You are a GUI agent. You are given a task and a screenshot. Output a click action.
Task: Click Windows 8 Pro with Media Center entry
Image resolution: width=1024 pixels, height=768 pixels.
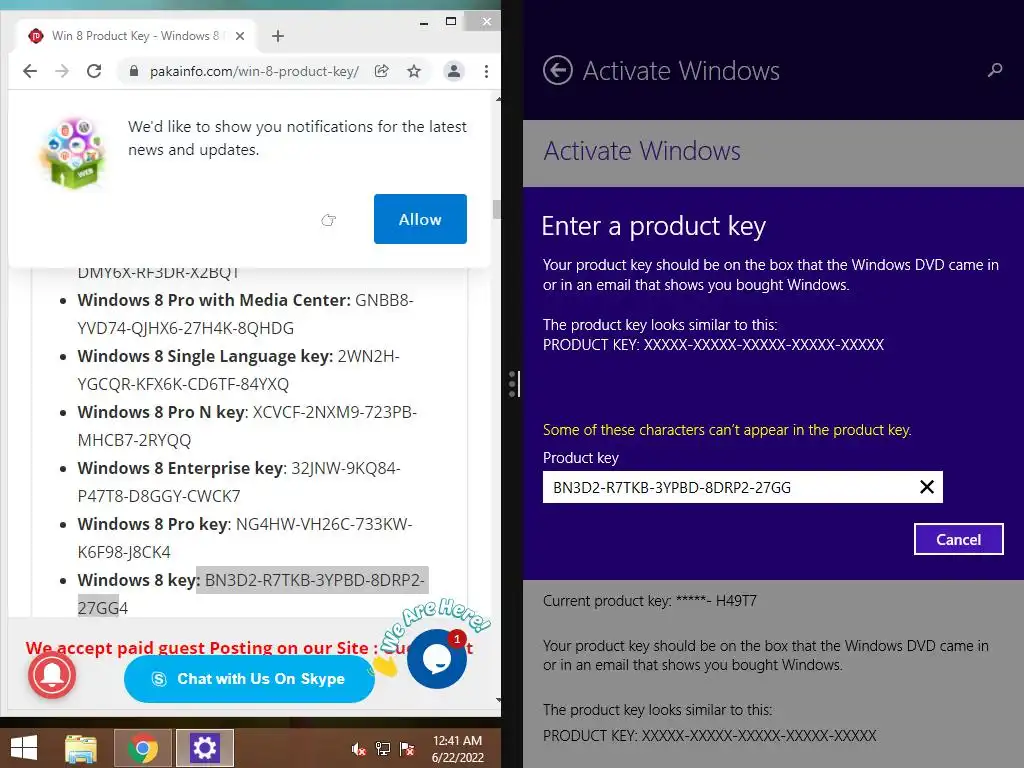tap(246, 313)
